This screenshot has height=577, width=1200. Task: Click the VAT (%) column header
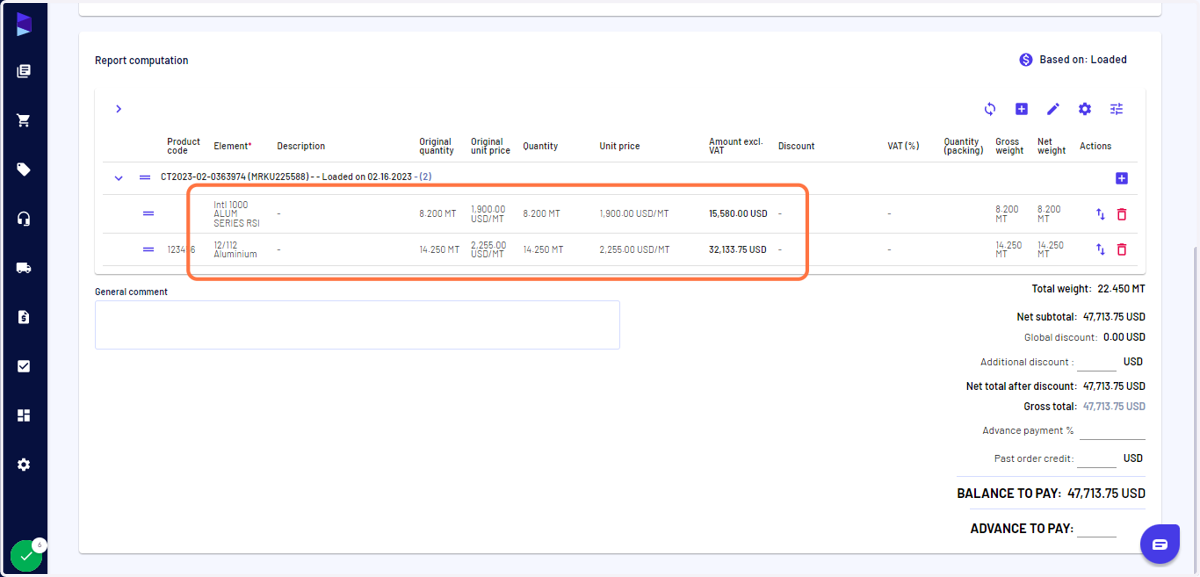coord(903,146)
